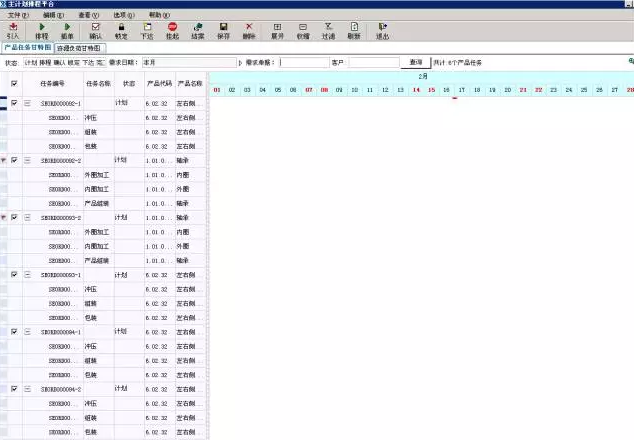Click the red flag on row 092-2
The image size is (634, 440).
(4, 161)
